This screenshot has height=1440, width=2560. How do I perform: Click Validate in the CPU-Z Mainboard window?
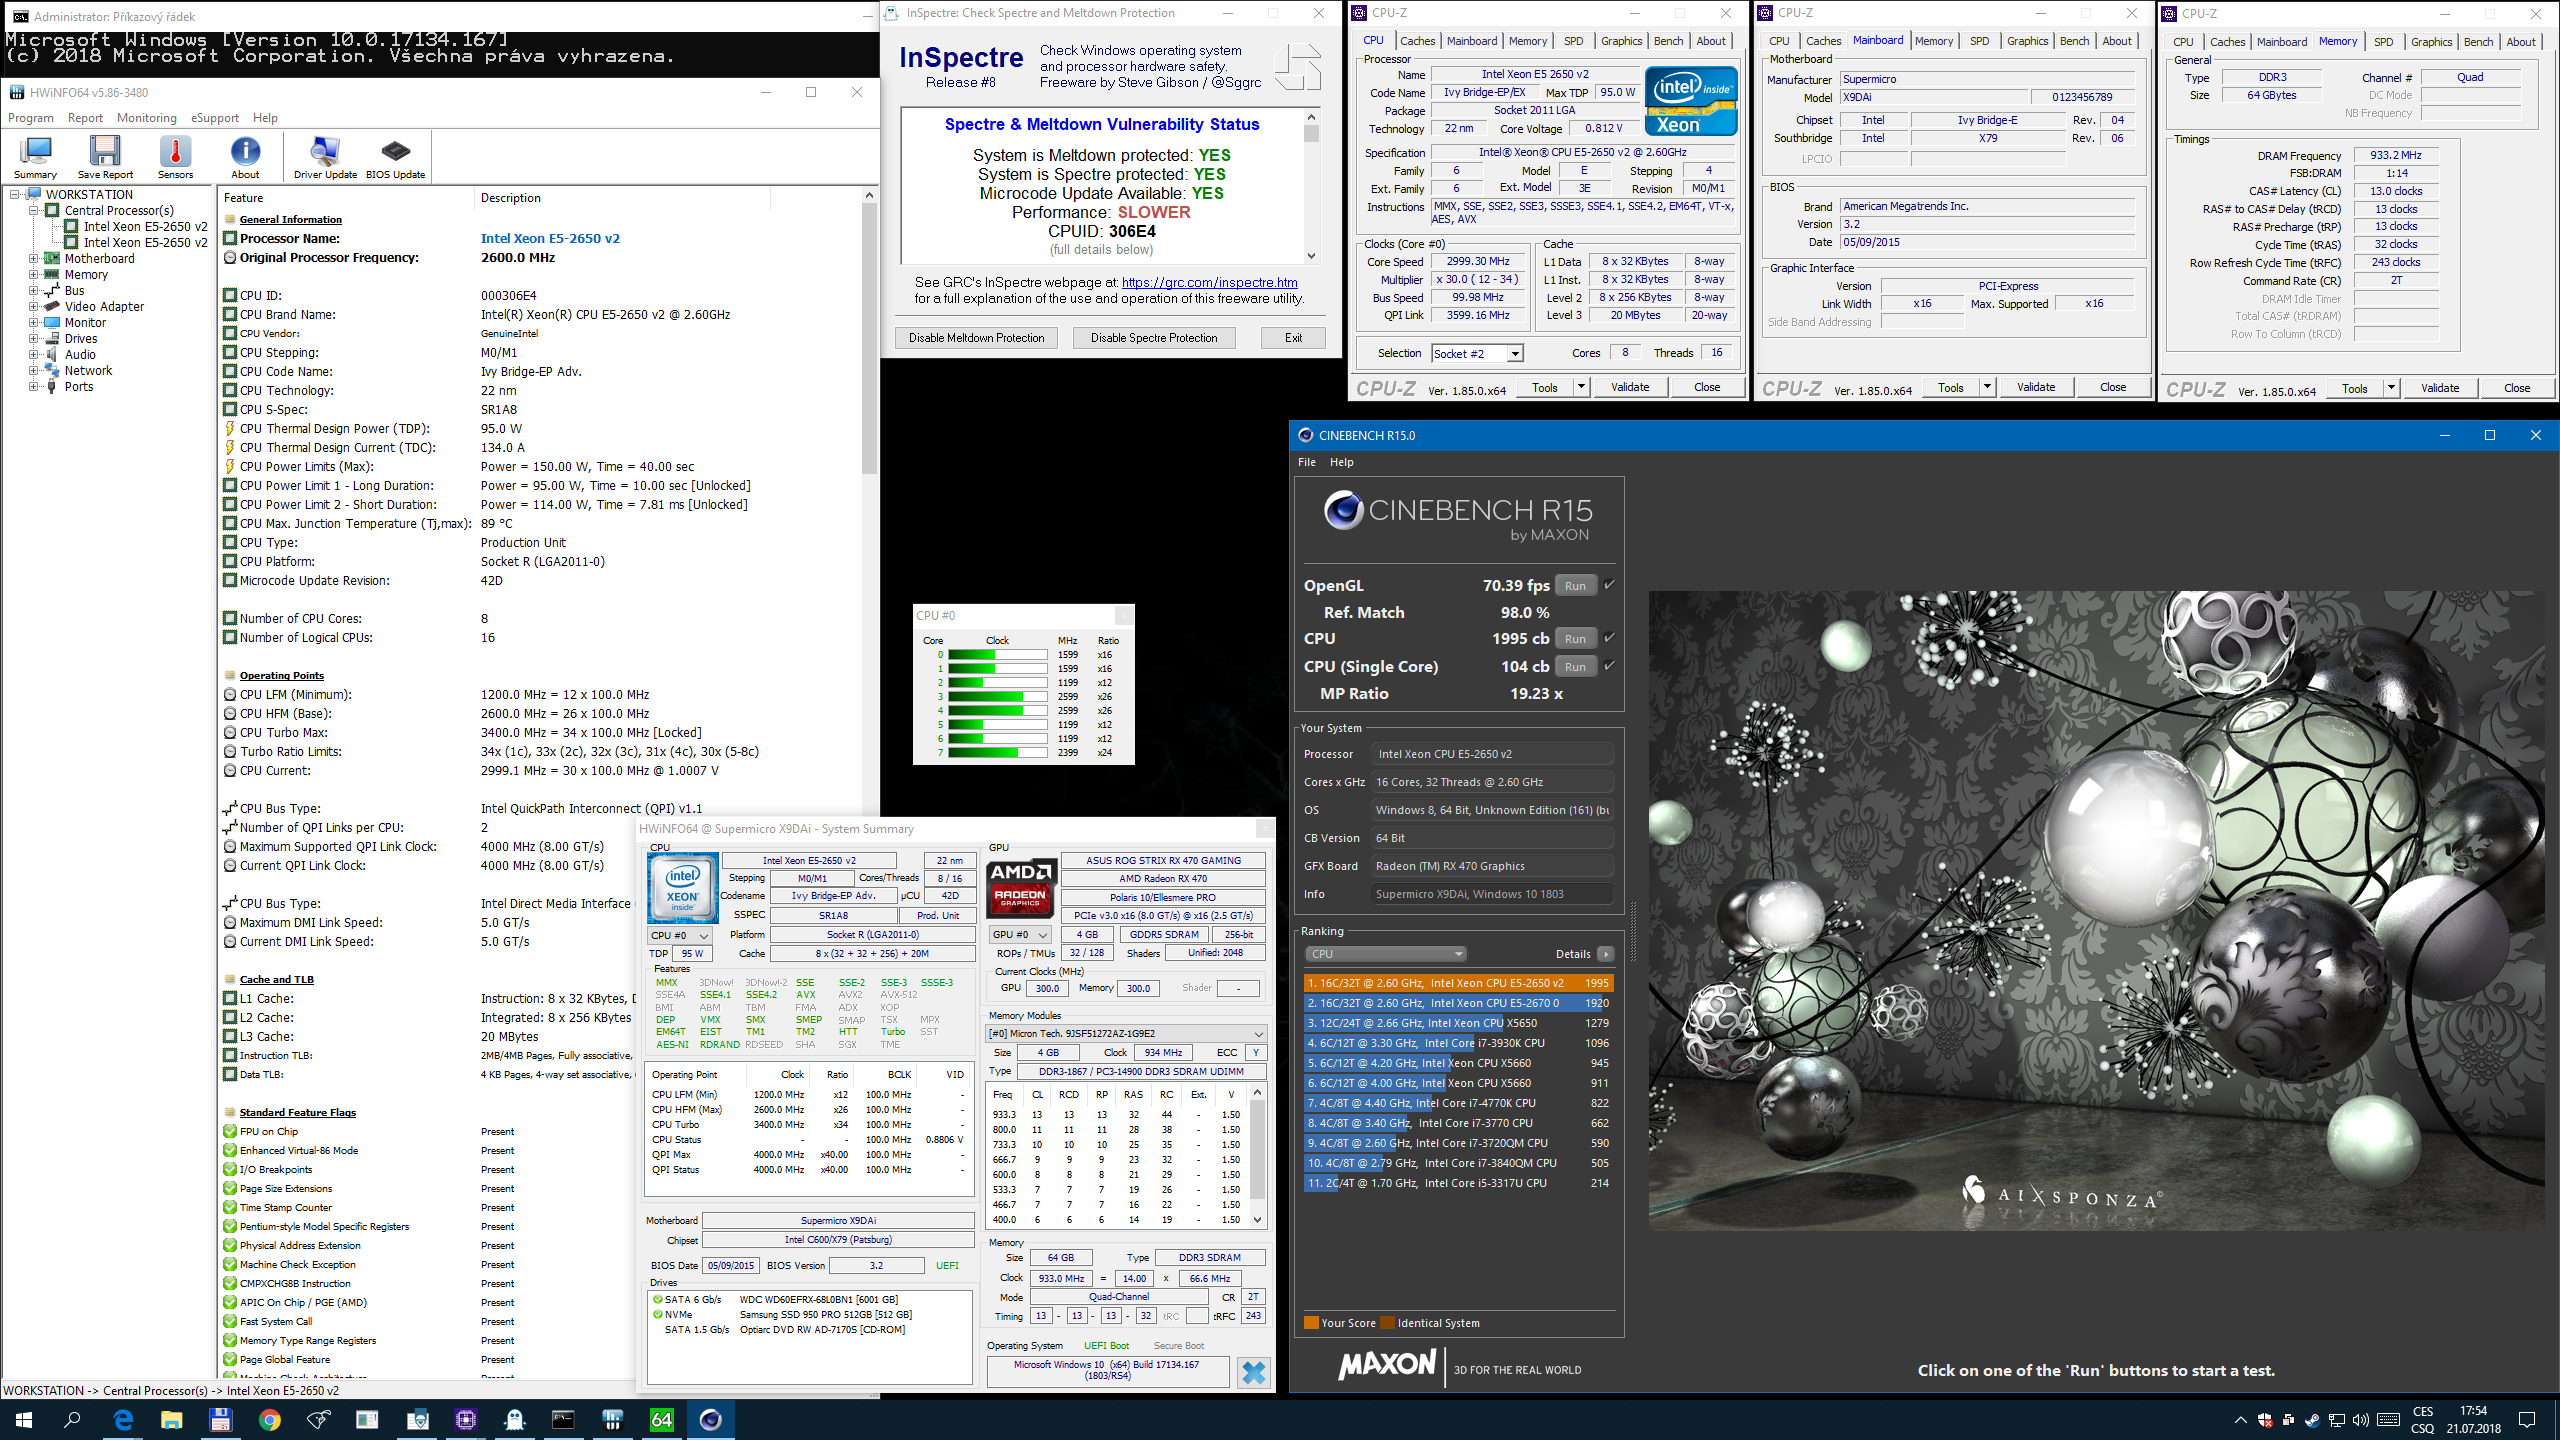click(2035, 388)
